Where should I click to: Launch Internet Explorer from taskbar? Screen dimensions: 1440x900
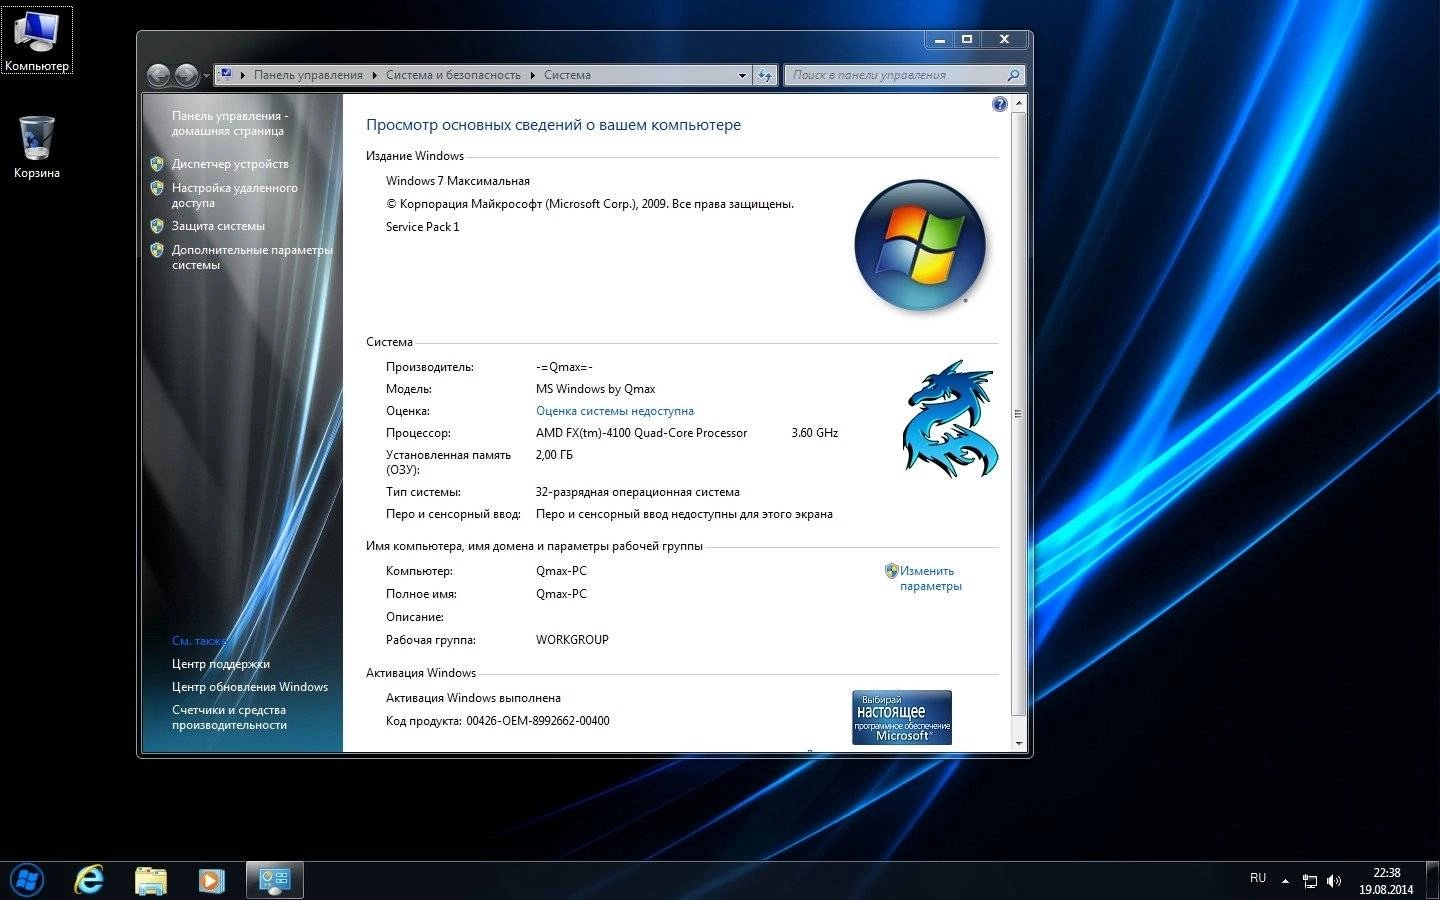point(90,880)
